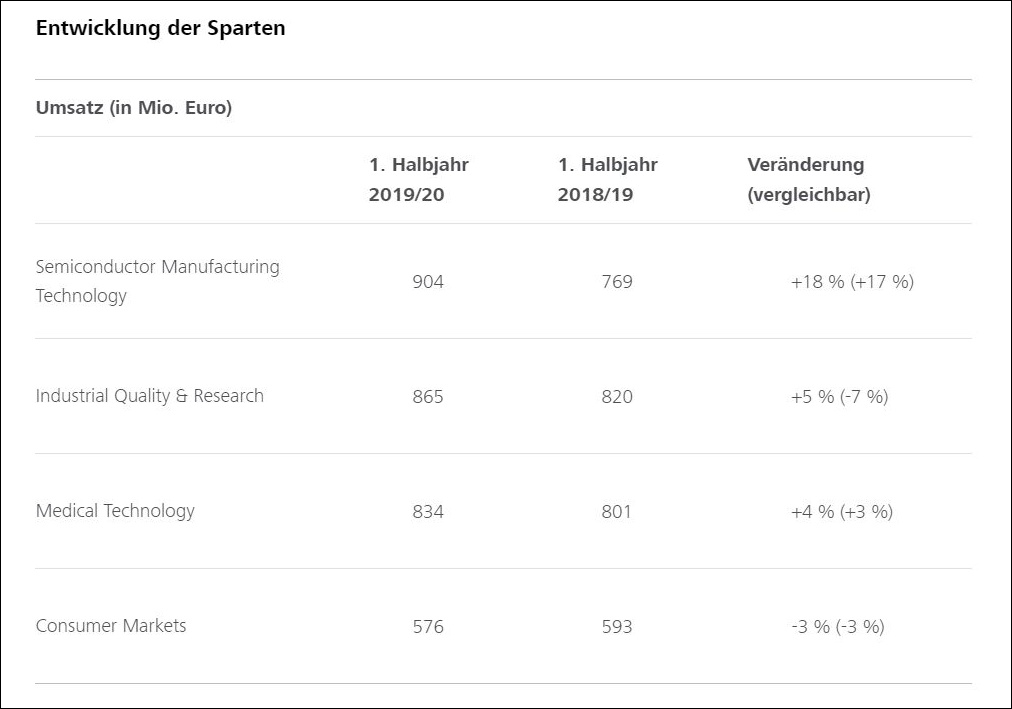Image resolution: width=1012 pixels, height=709 pixels.
Task: Click the value 820 in the Industrial Quality row
Action: coord(617,397)
